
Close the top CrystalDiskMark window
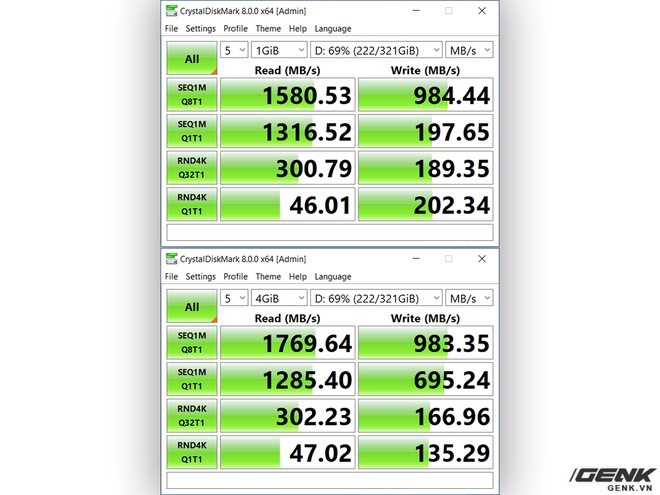(x=482, y=11)
